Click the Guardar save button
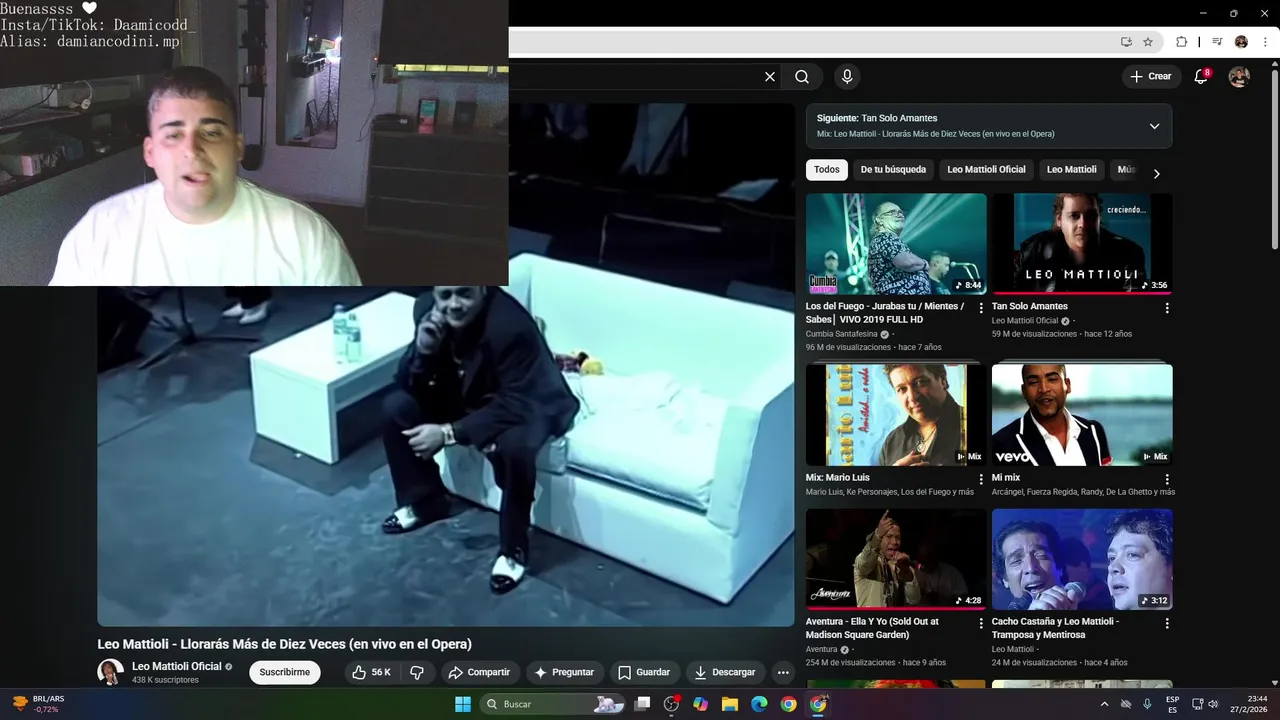Screen dimensions: 1280x720 pyautogui.click(x=644, y=672)
